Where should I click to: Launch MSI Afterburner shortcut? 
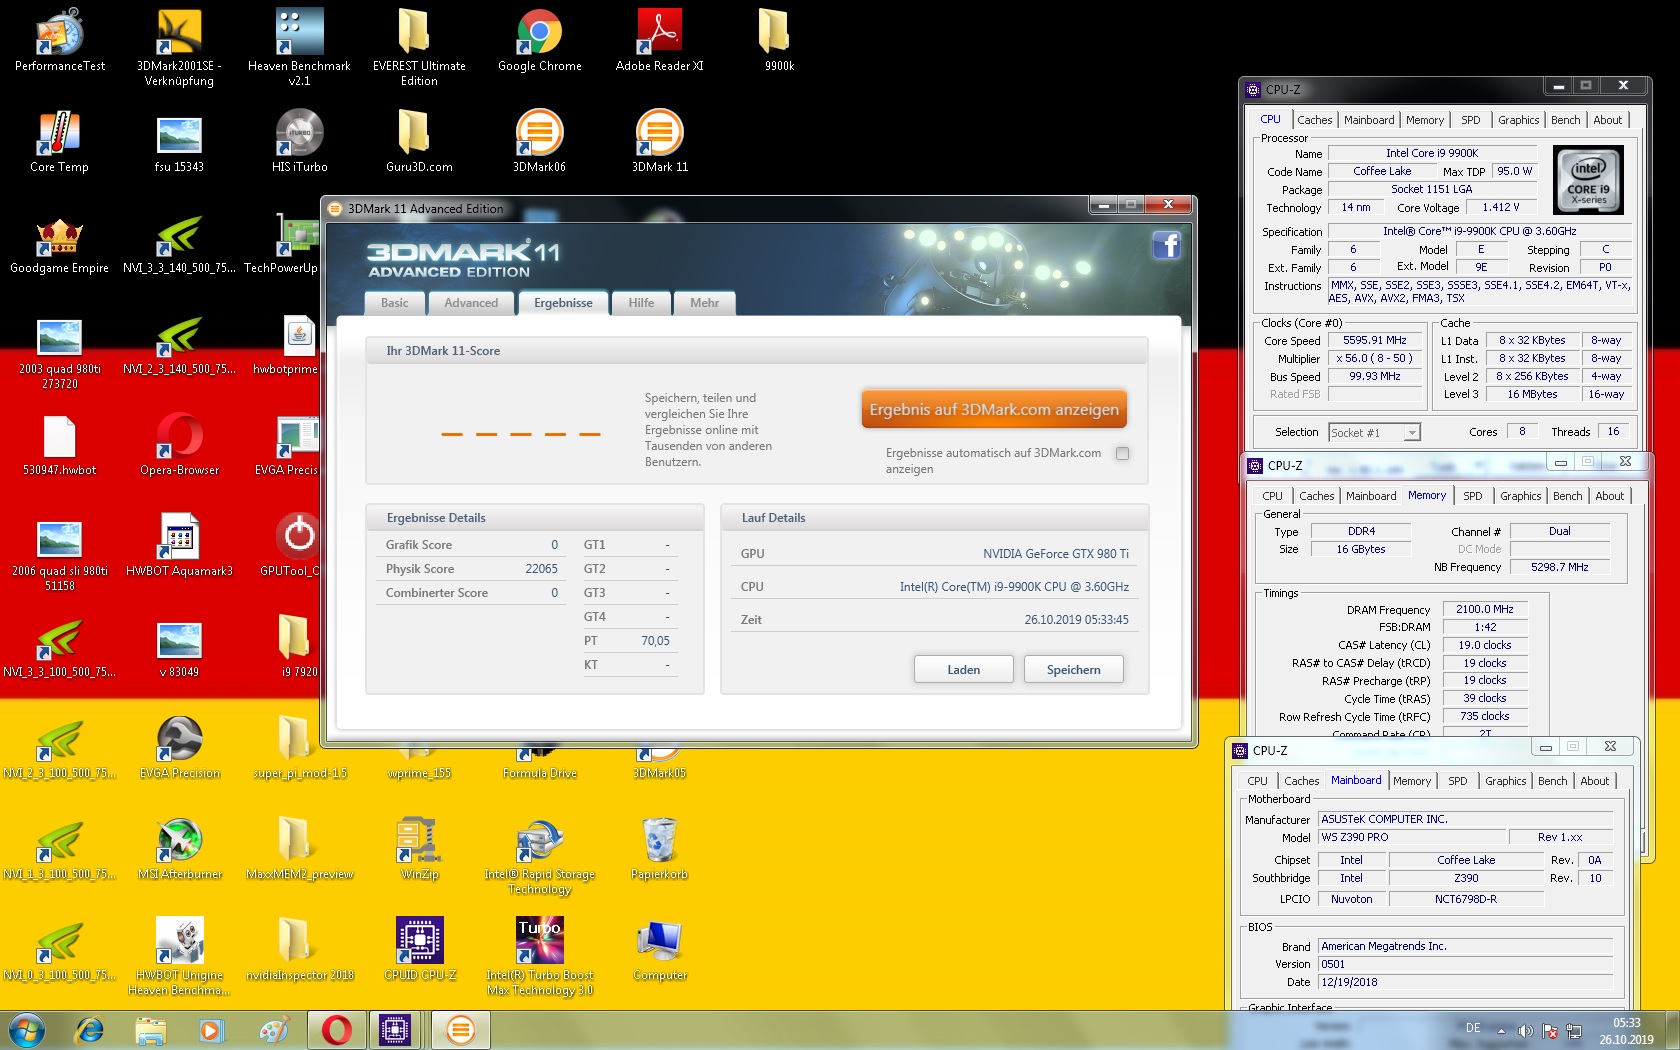(x=180, y=849)
